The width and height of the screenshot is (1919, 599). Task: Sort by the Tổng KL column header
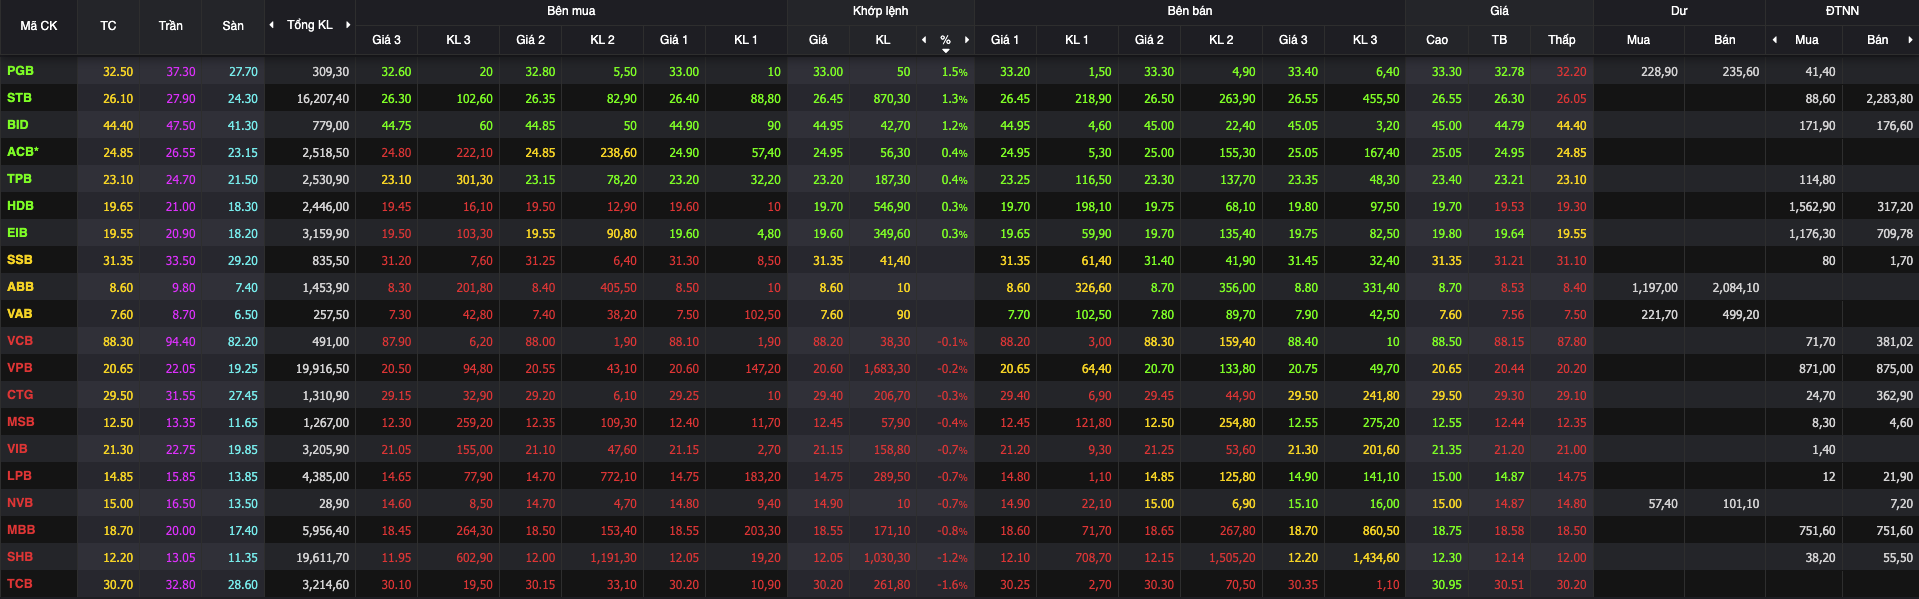(x=310, y=25)
